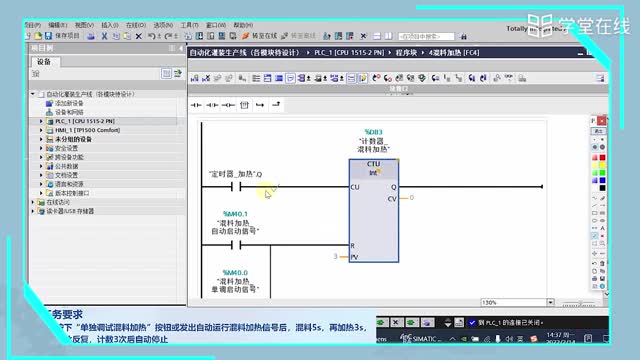The height and width of the screenshot is (360, 640).
Task: Toggle the network comments button in editor toolbar
Action: pyautogui.click(x=290, y=78)
